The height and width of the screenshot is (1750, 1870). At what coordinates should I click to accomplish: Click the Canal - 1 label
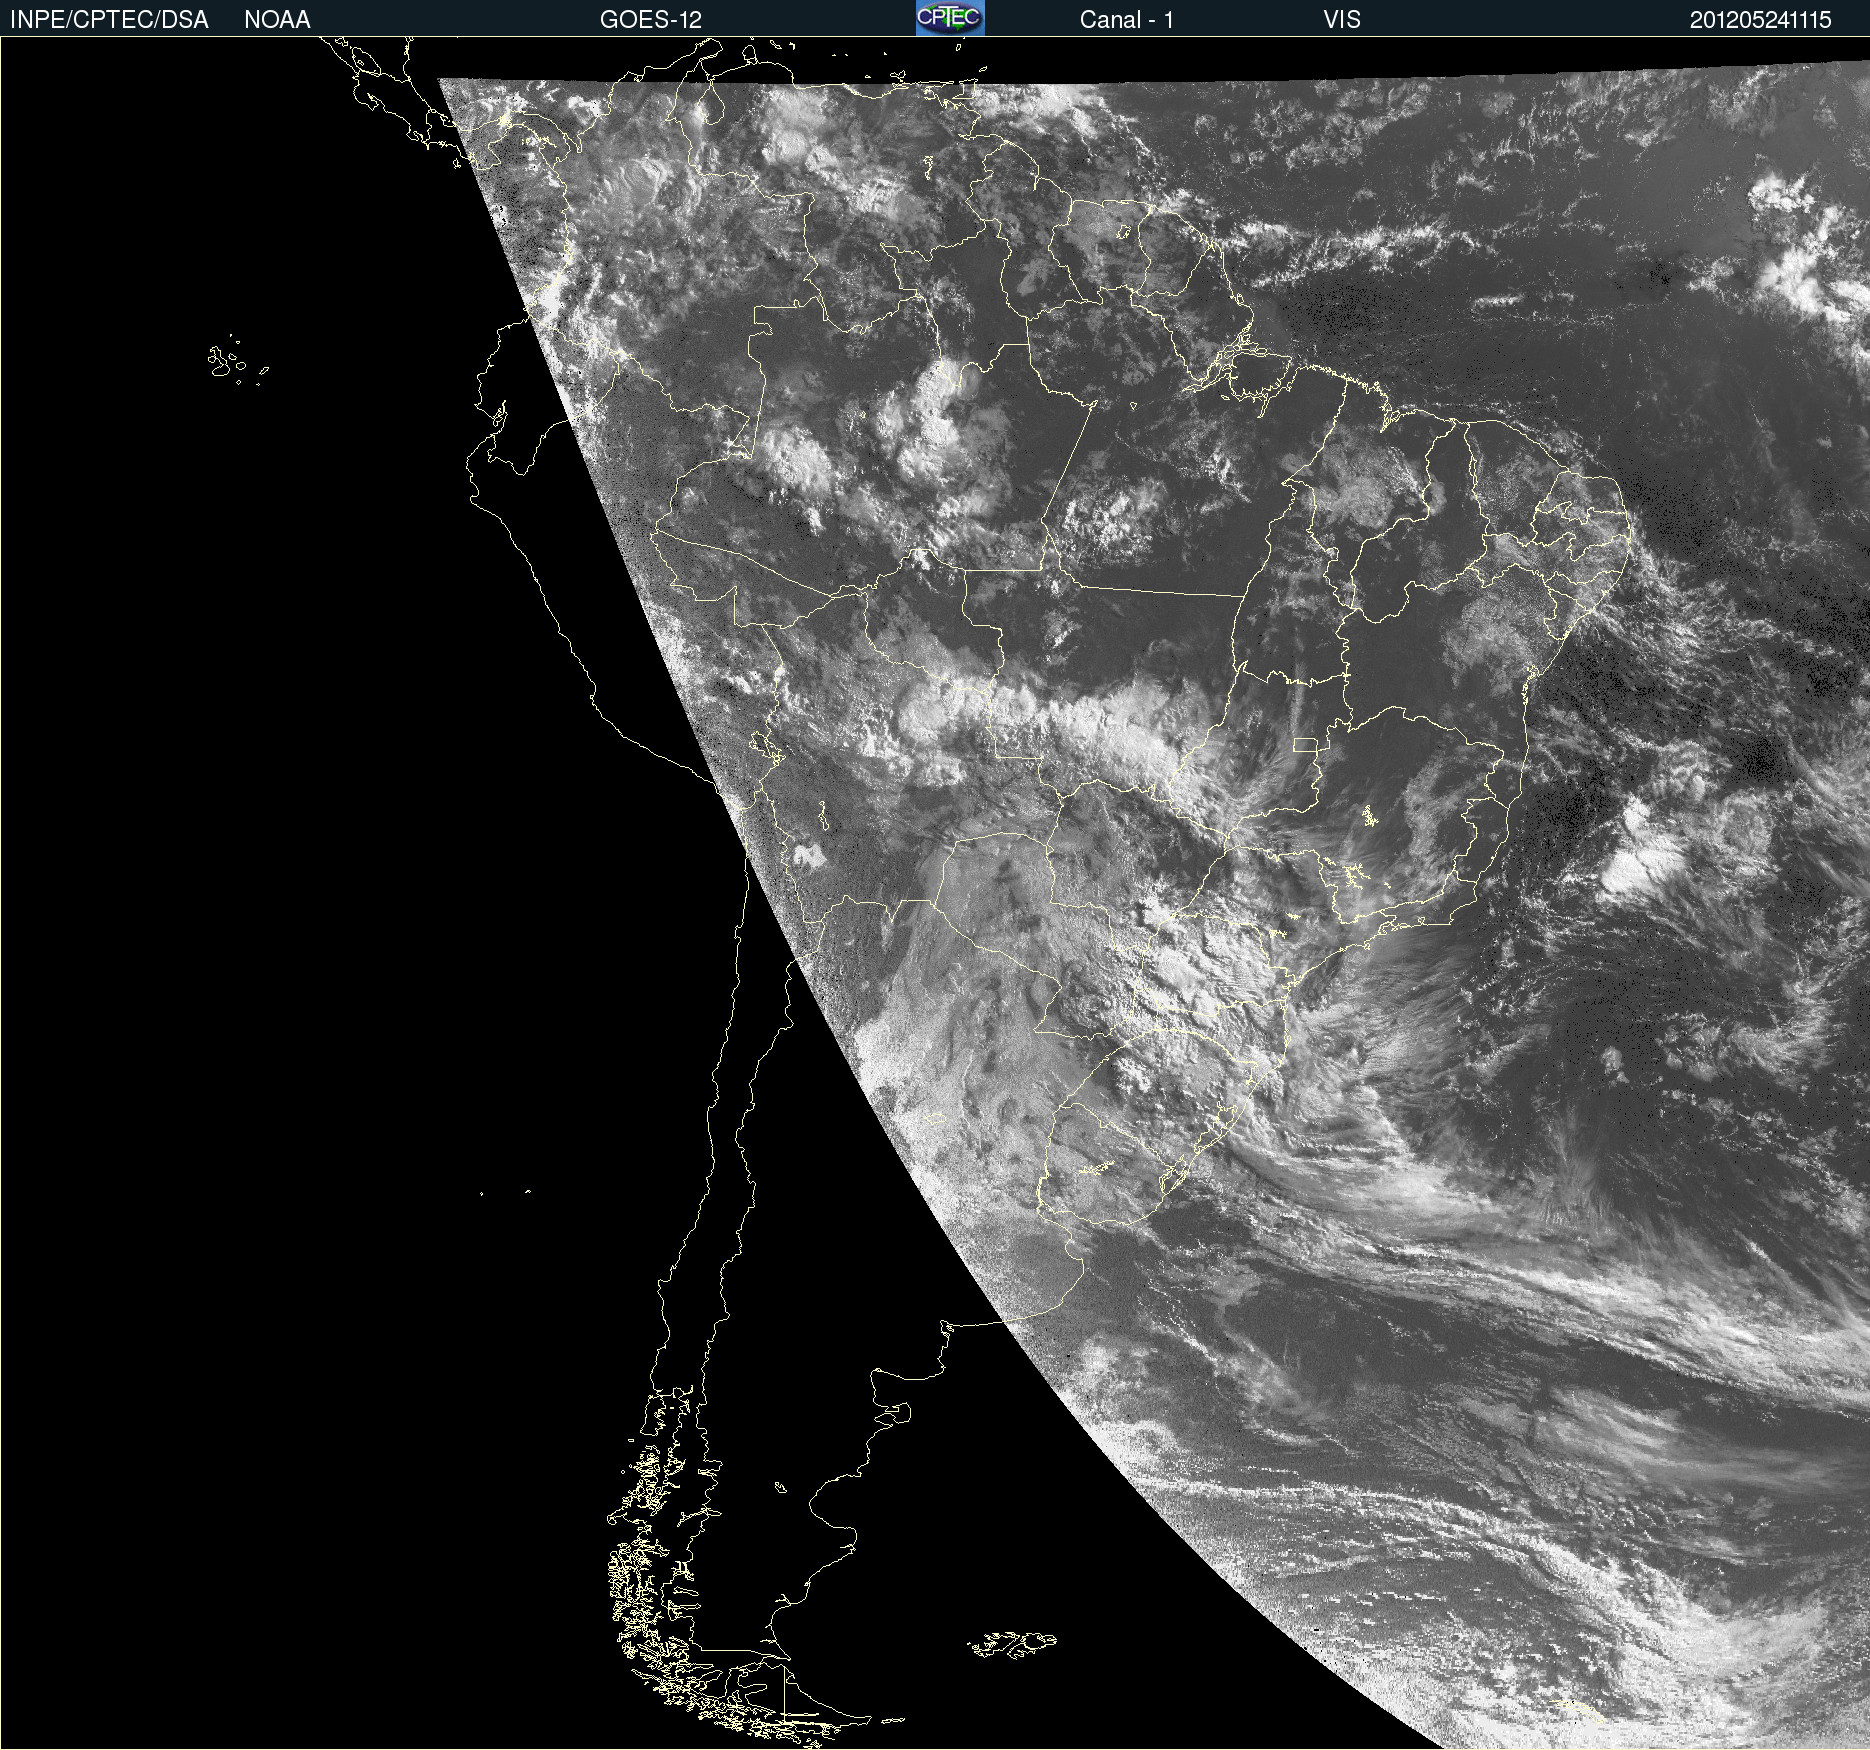pos(1126,20)
